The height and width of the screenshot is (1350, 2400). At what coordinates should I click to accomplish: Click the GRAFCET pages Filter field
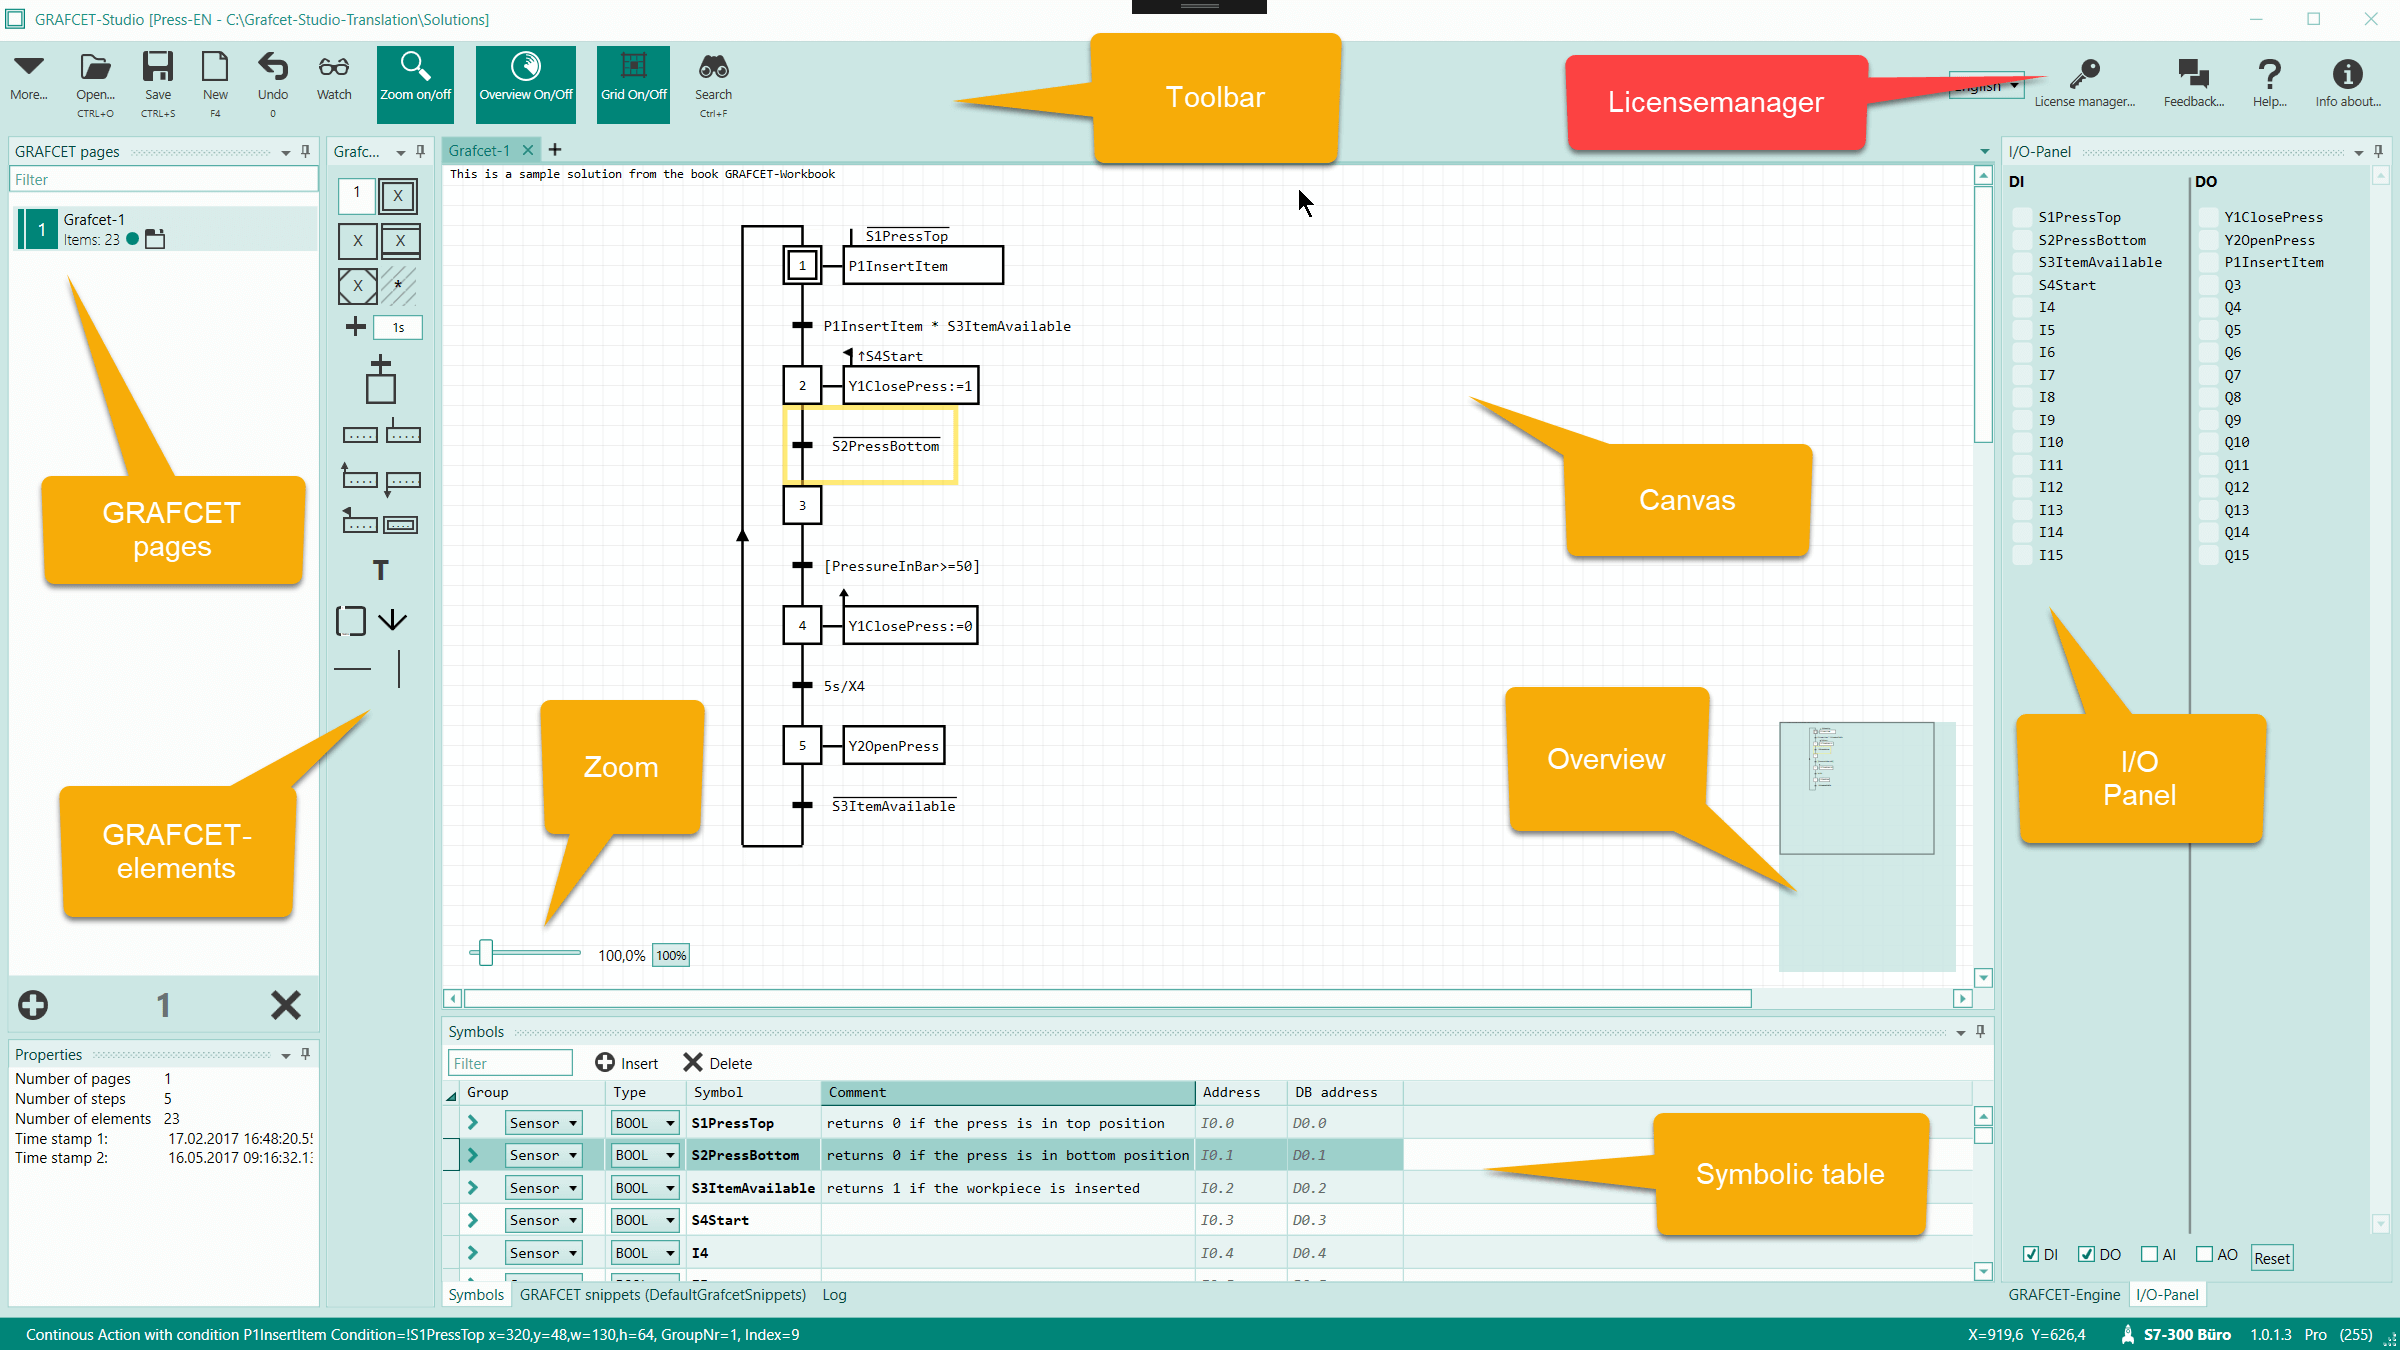(x=164, y=180)
